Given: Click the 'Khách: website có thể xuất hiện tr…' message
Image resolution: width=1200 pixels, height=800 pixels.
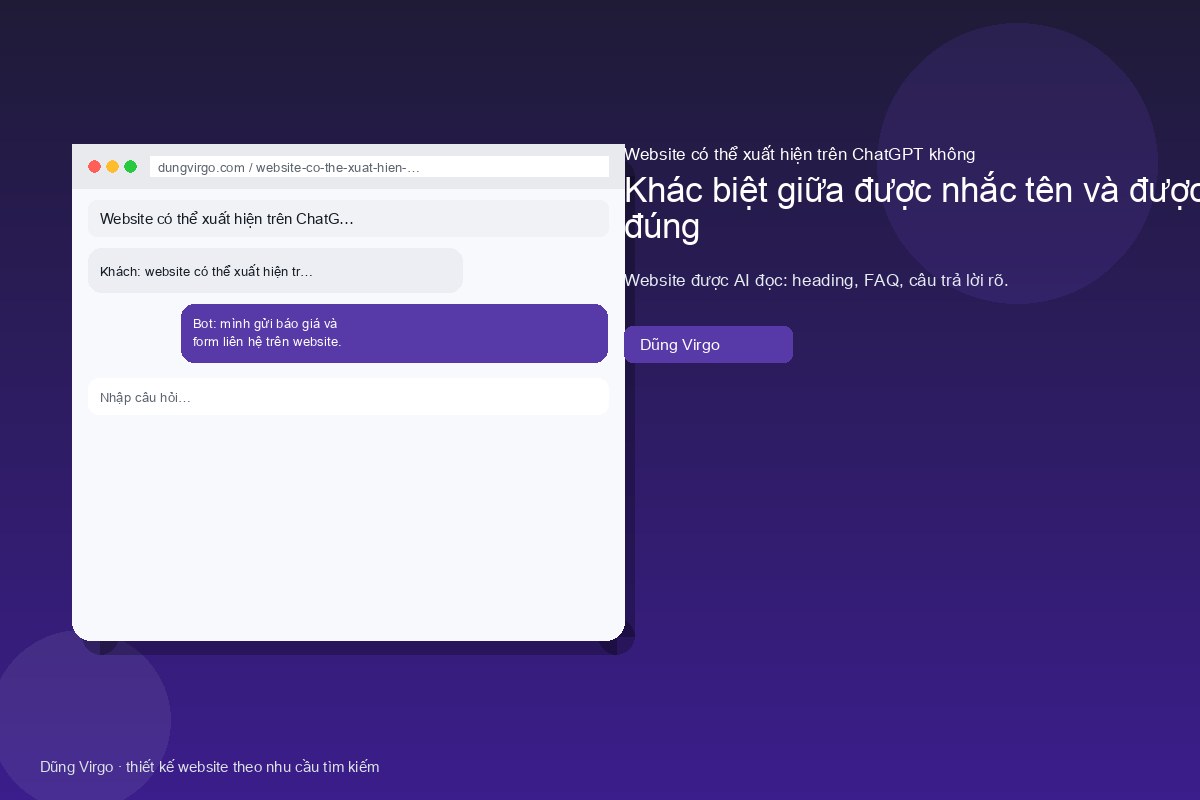Looking at the screenshot, I should click(x=275, y=271).
